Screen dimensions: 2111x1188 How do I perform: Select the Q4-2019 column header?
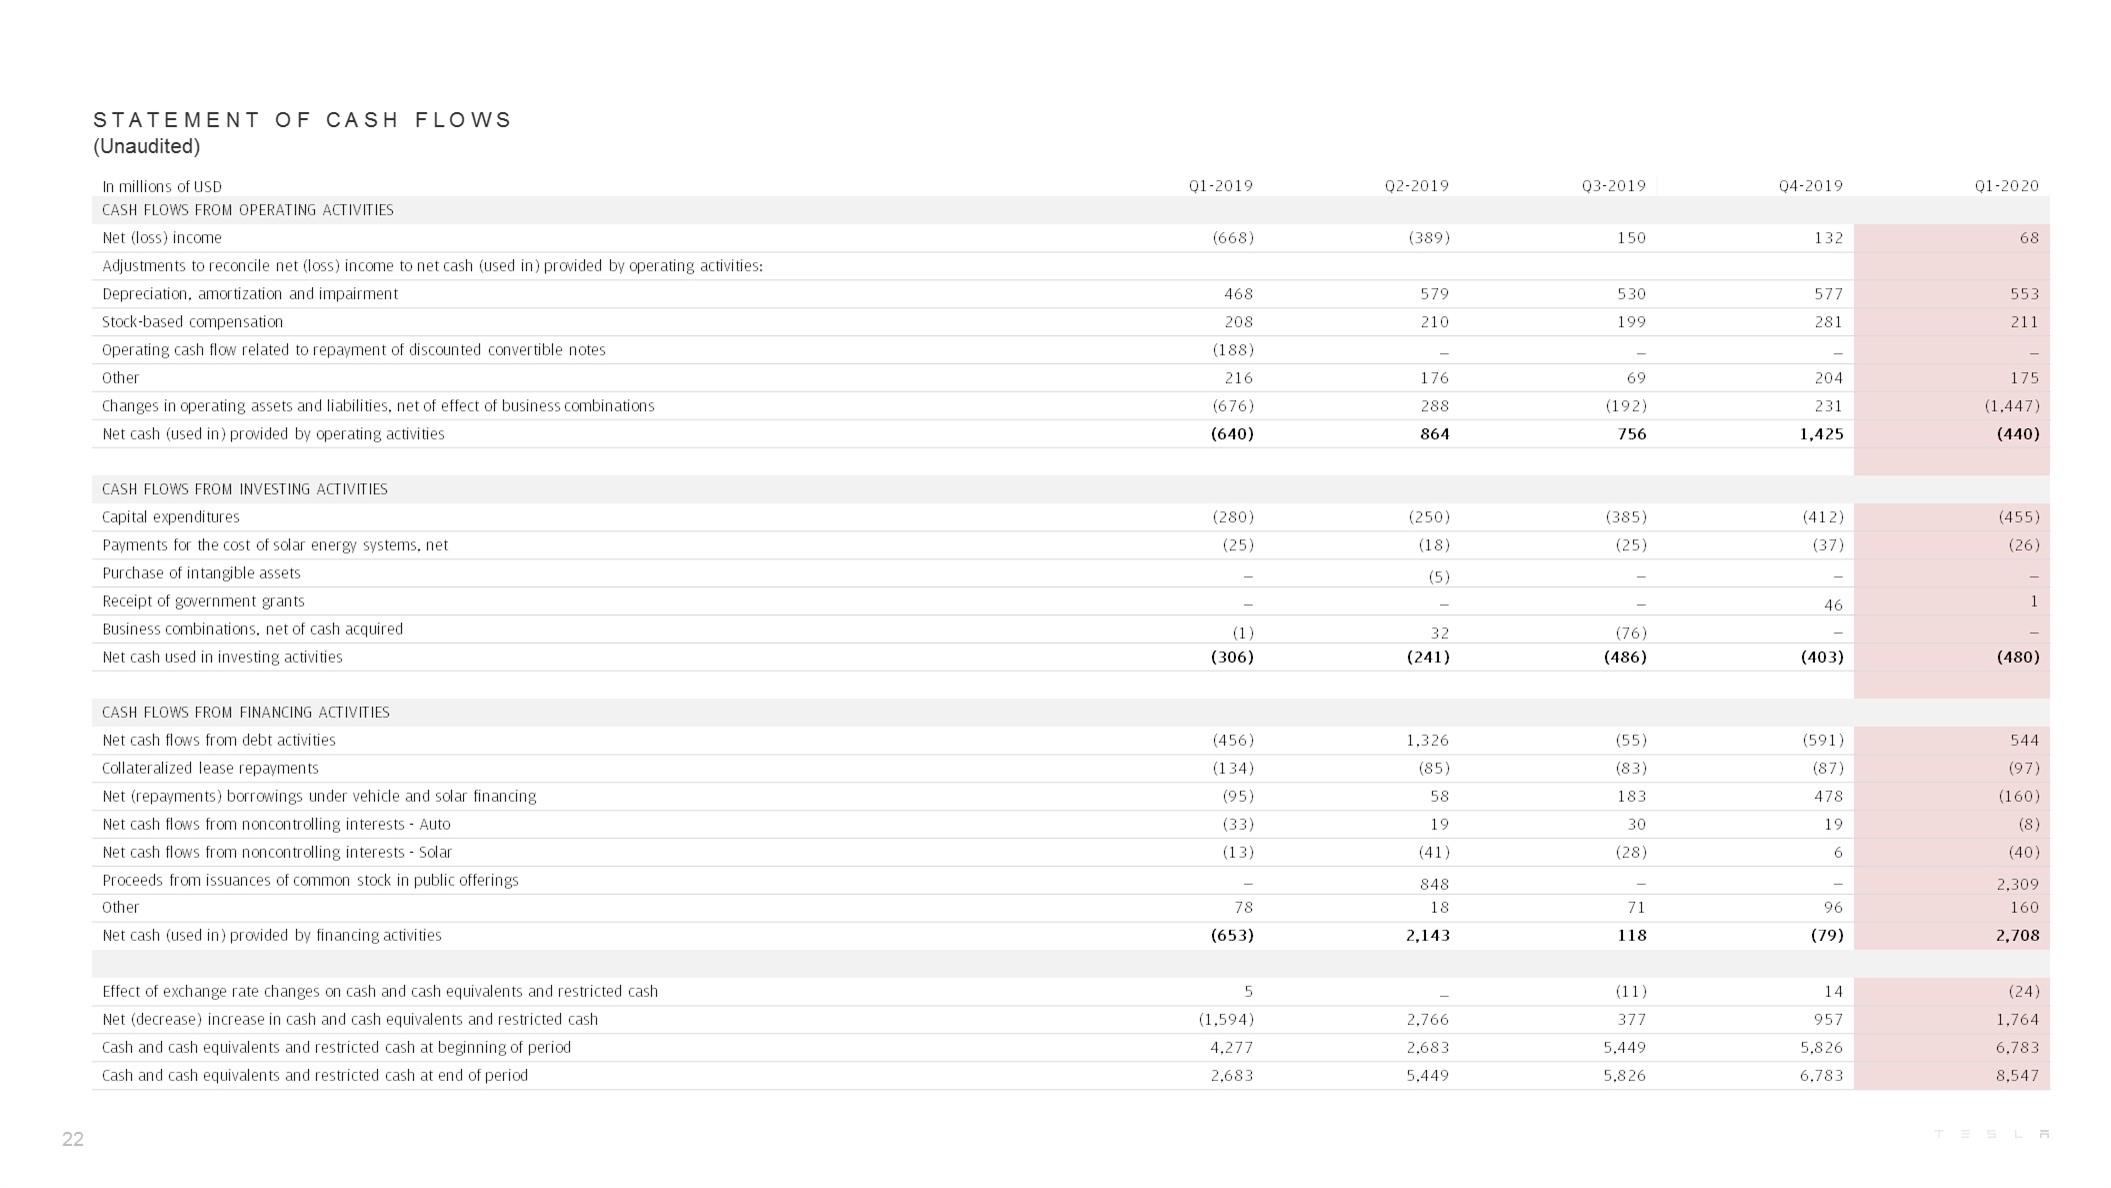(1810, 186)
